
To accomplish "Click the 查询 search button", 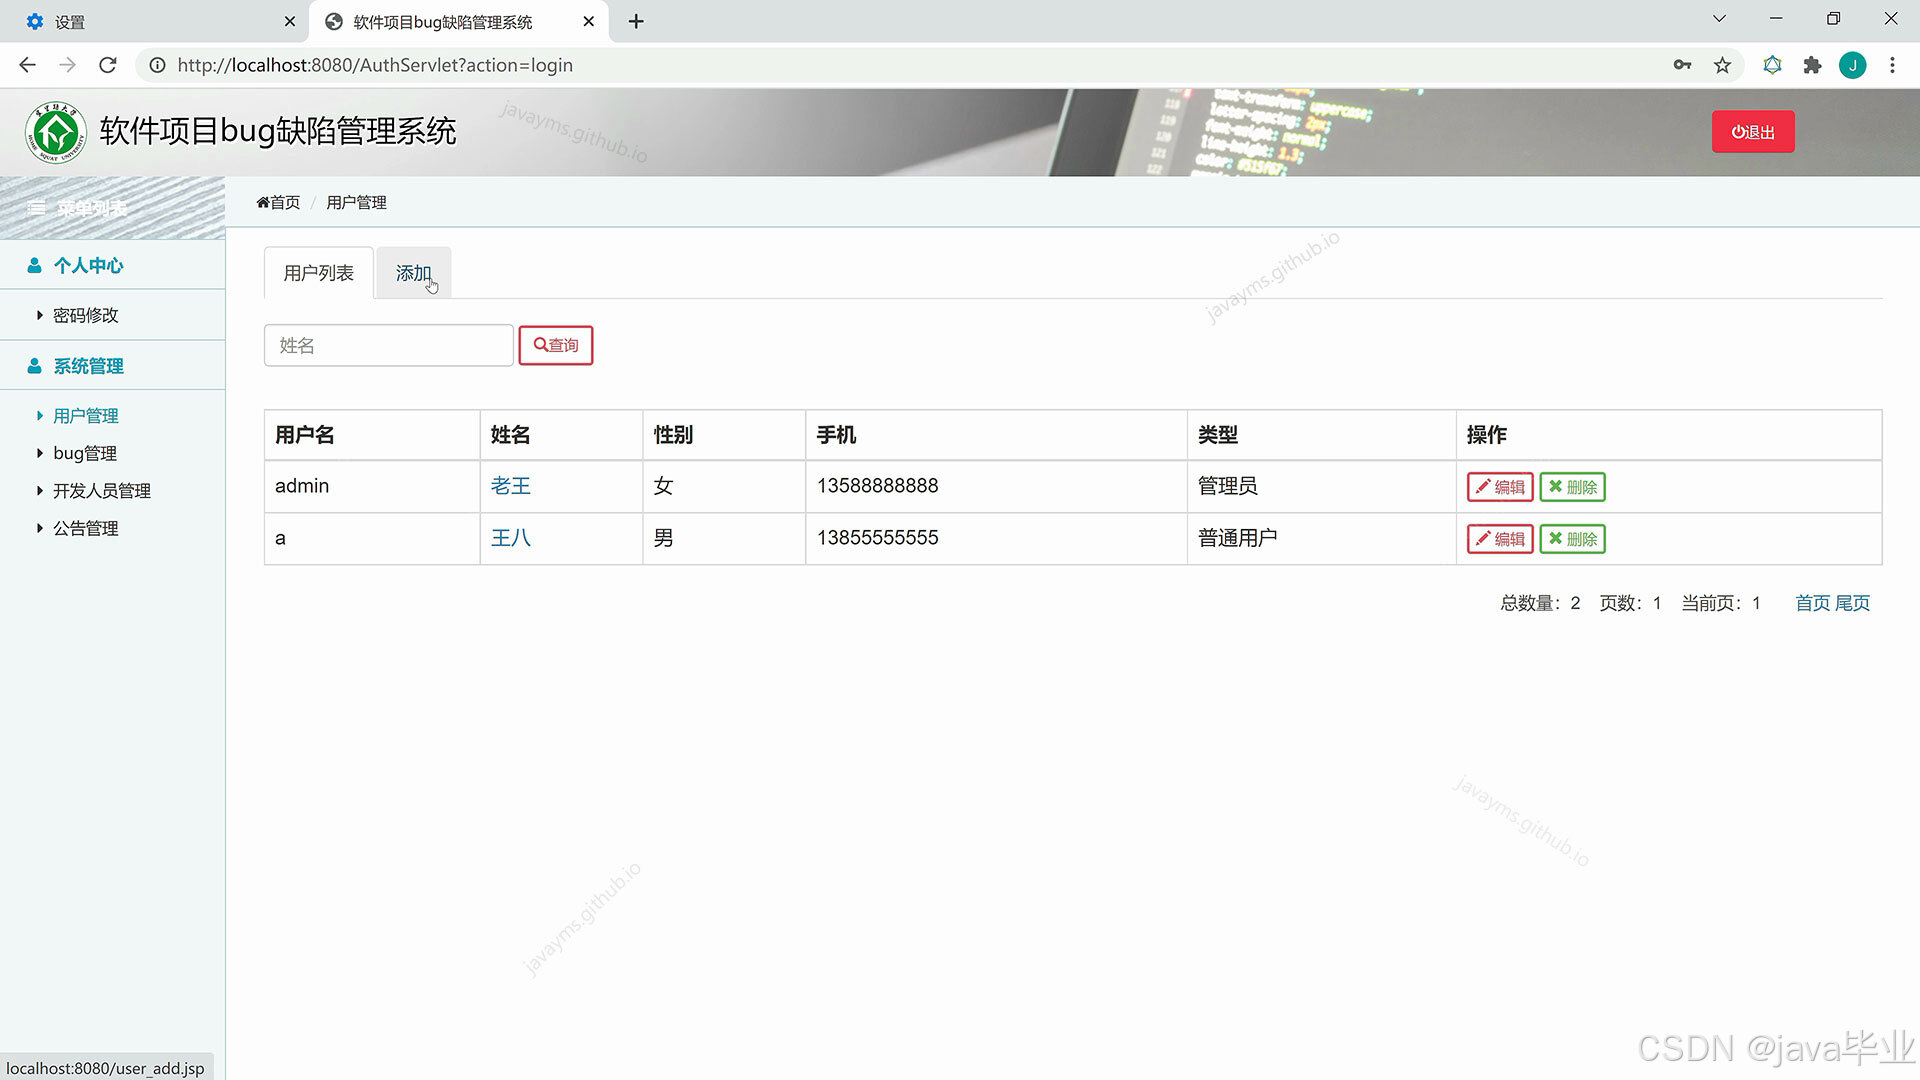I will 556,345.
